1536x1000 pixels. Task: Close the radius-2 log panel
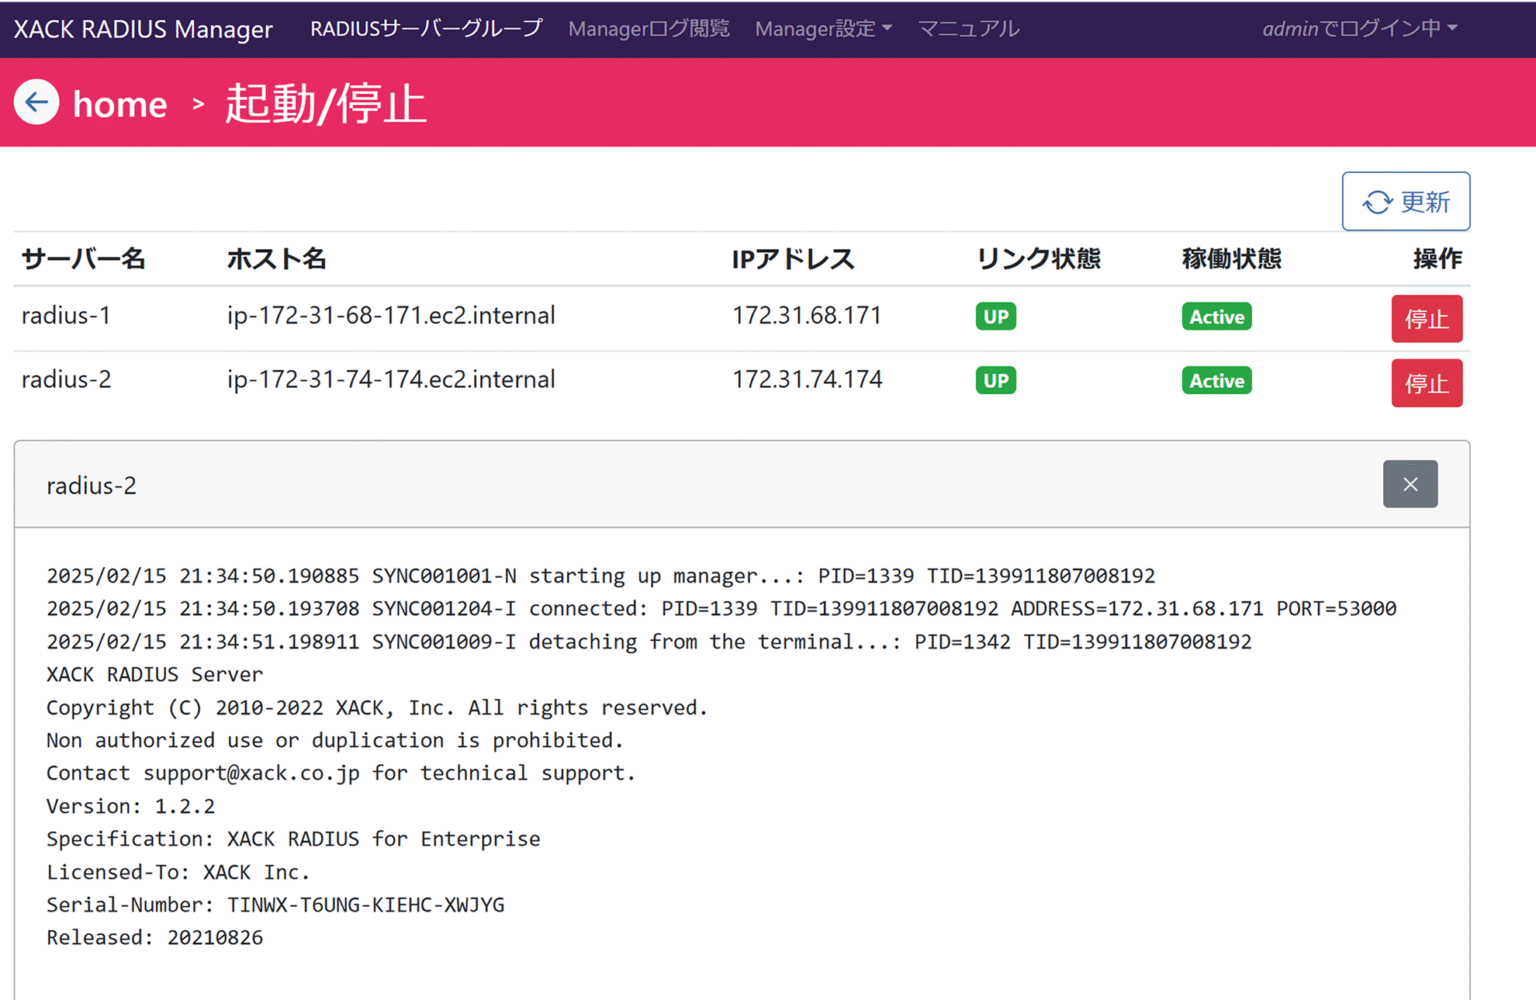(x=1409, y=484)
